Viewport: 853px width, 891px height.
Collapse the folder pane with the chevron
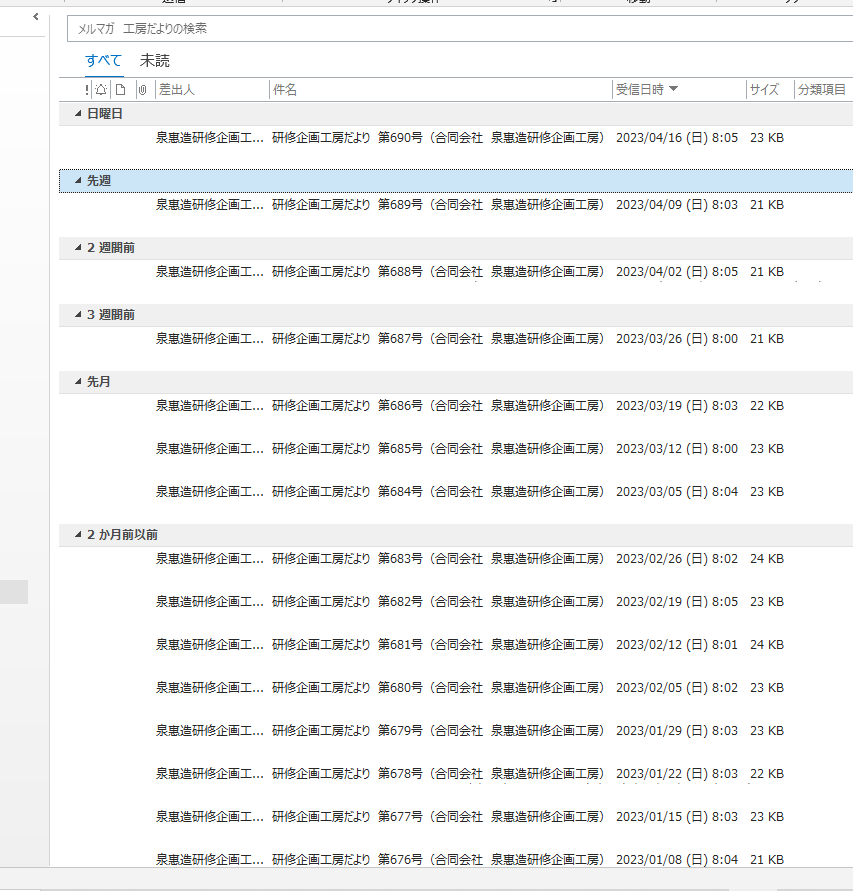coord(36,17)
